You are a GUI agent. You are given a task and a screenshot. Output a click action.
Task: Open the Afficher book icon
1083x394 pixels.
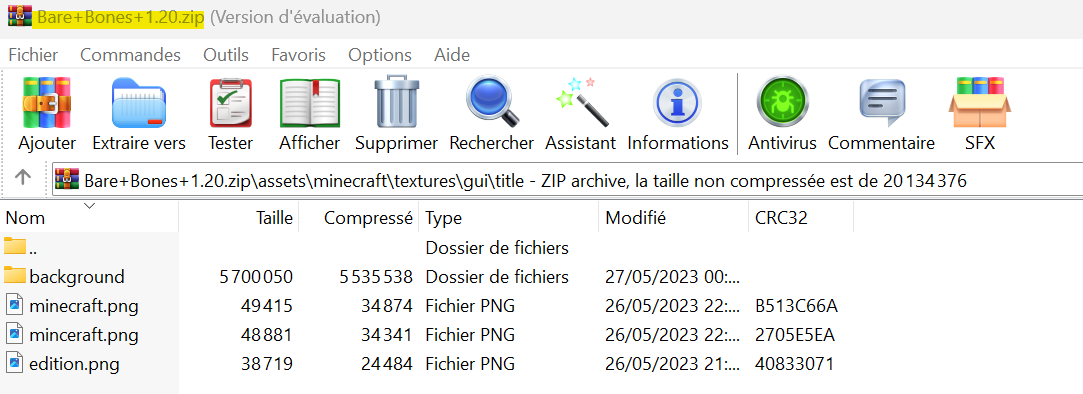coord(309,102)
